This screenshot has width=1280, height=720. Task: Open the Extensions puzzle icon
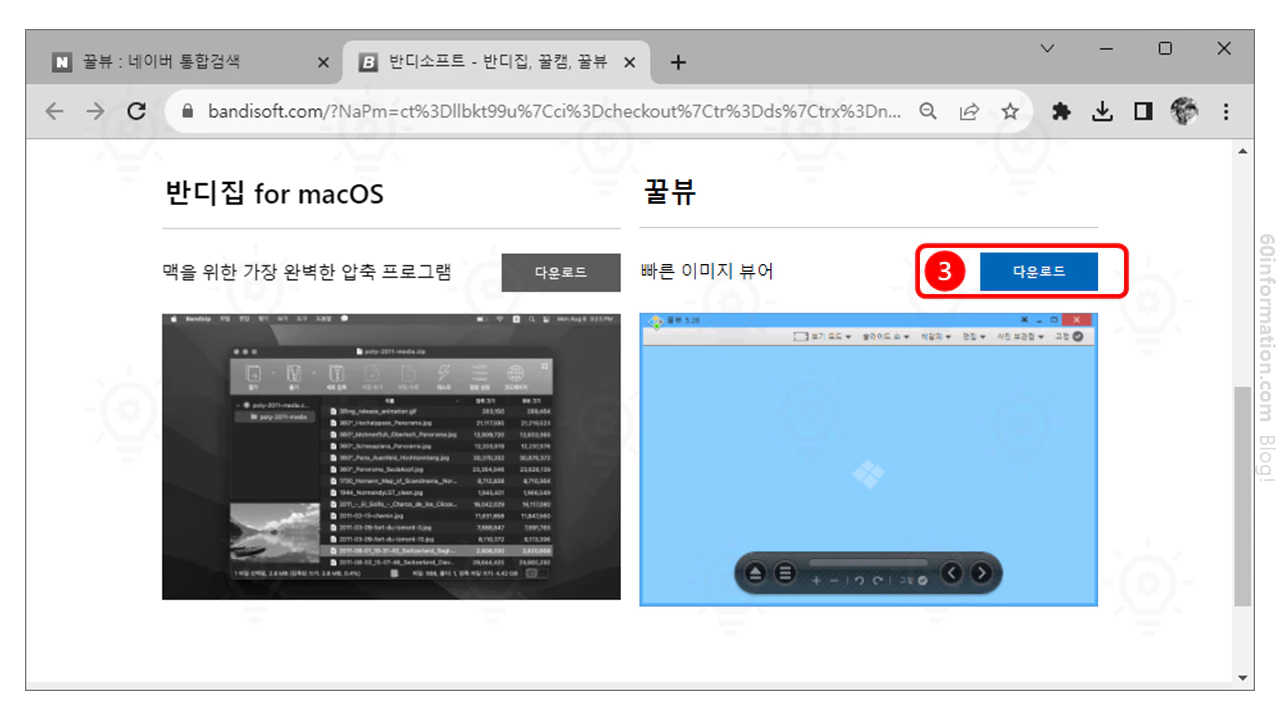point(1061,111)
